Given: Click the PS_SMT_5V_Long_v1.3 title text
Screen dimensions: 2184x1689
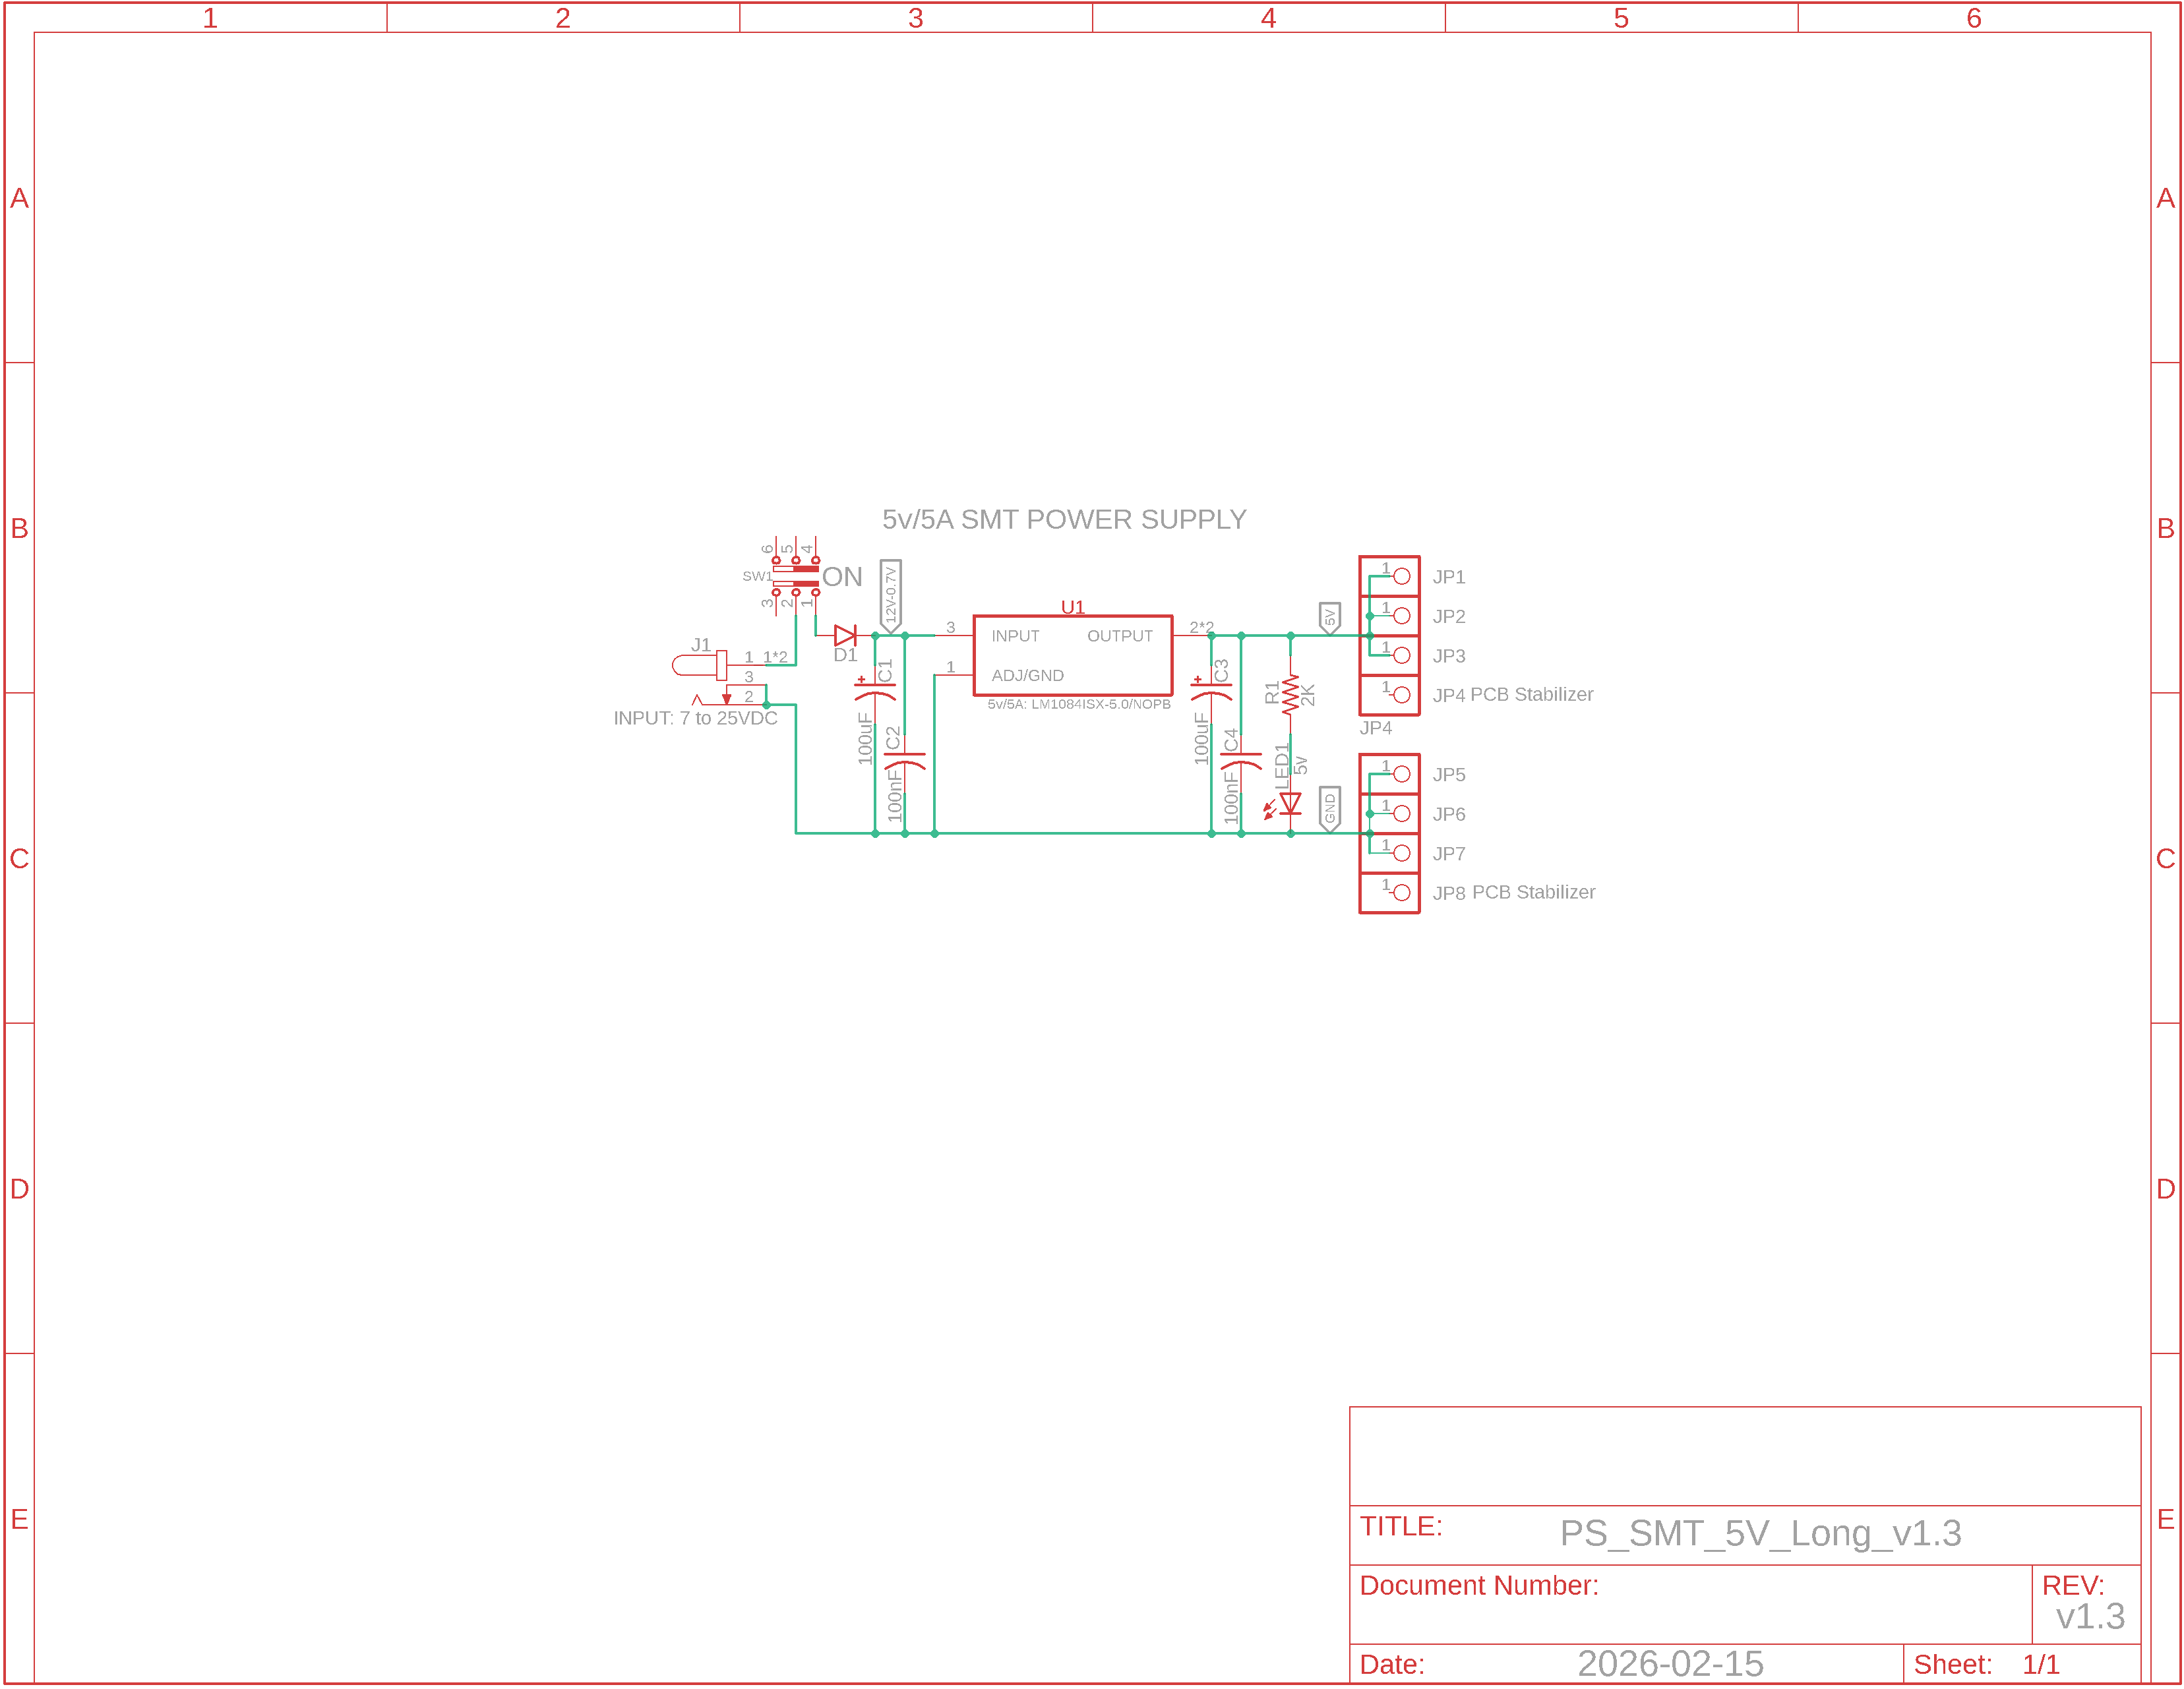Looking at the screenshot, I should 1760,1534.
